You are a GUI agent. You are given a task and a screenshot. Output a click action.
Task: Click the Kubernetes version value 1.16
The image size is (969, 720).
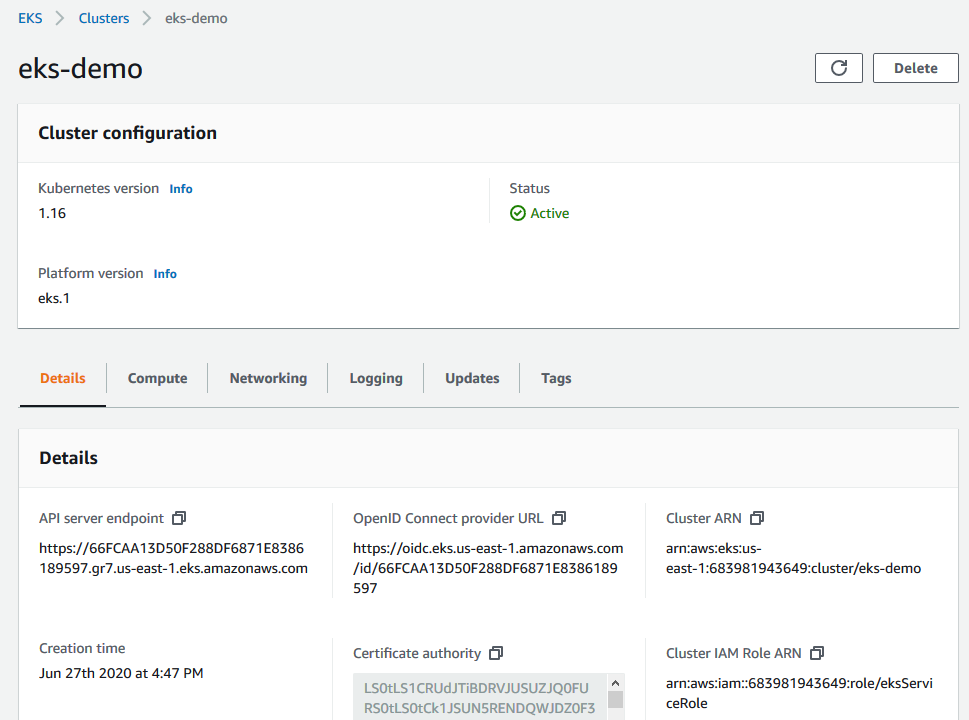coord(52,213)
